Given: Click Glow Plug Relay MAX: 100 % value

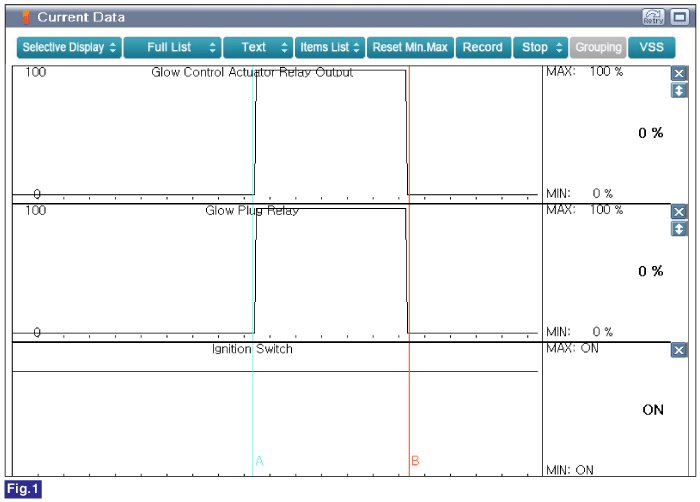Looking at the screenshot, I should point(584,209).
